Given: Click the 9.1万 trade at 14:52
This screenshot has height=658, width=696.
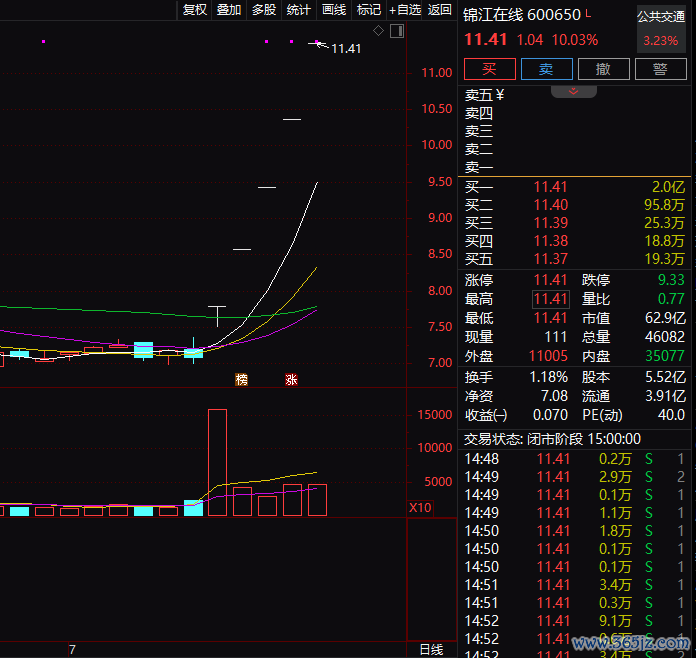Looking at the screenshot, I should 615,621.
